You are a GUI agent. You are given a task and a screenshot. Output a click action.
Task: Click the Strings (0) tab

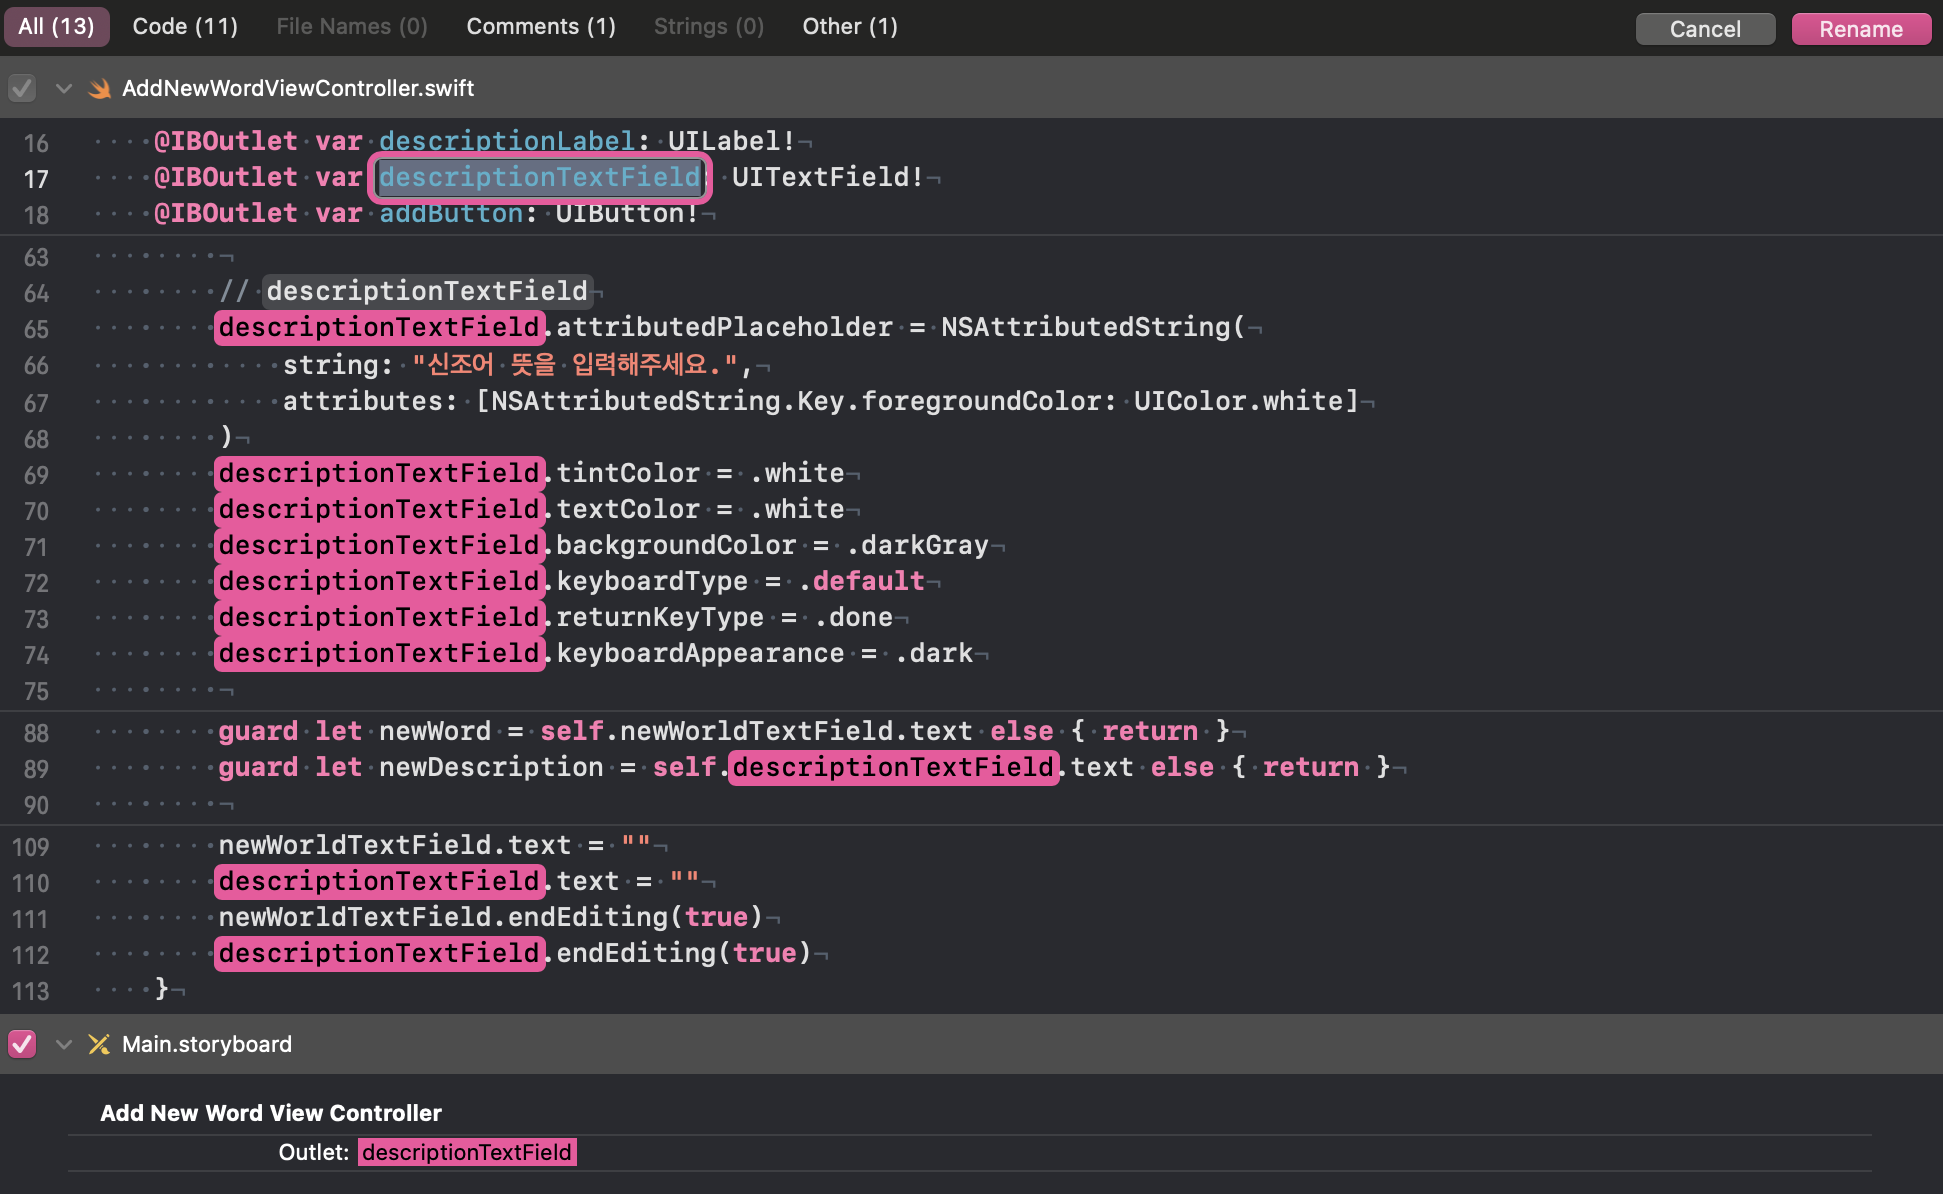708,27
